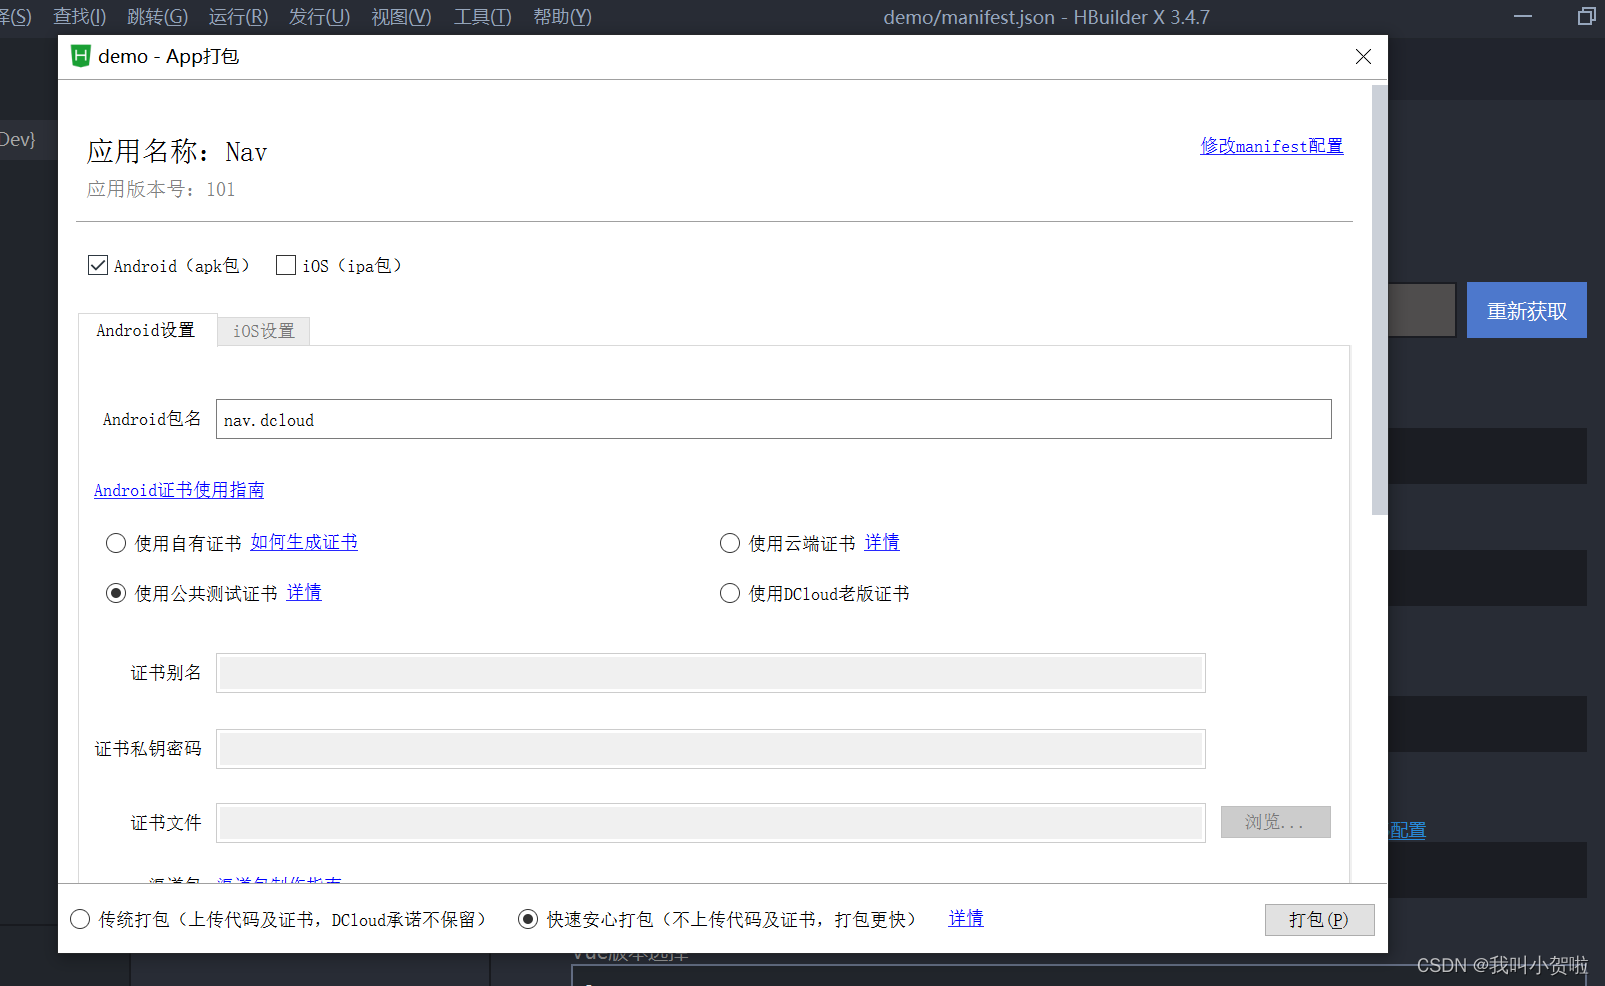Enable the iOS (ipa包) checkbox
Screen dimensions: 1605x986
coord(286,265)
